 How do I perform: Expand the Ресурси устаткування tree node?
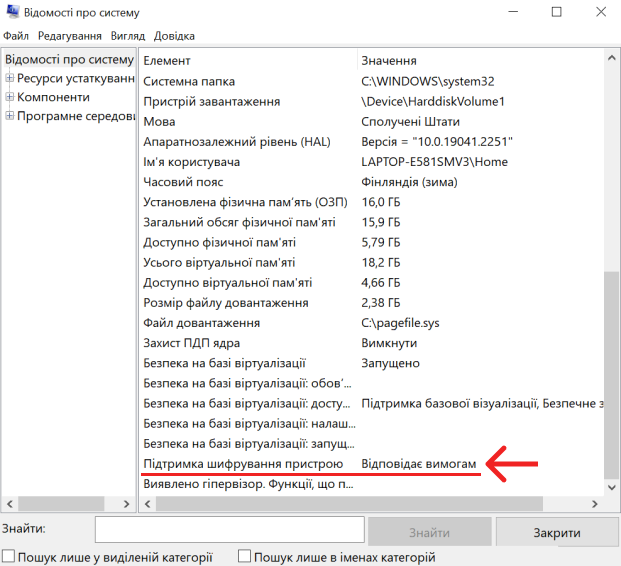10,78
